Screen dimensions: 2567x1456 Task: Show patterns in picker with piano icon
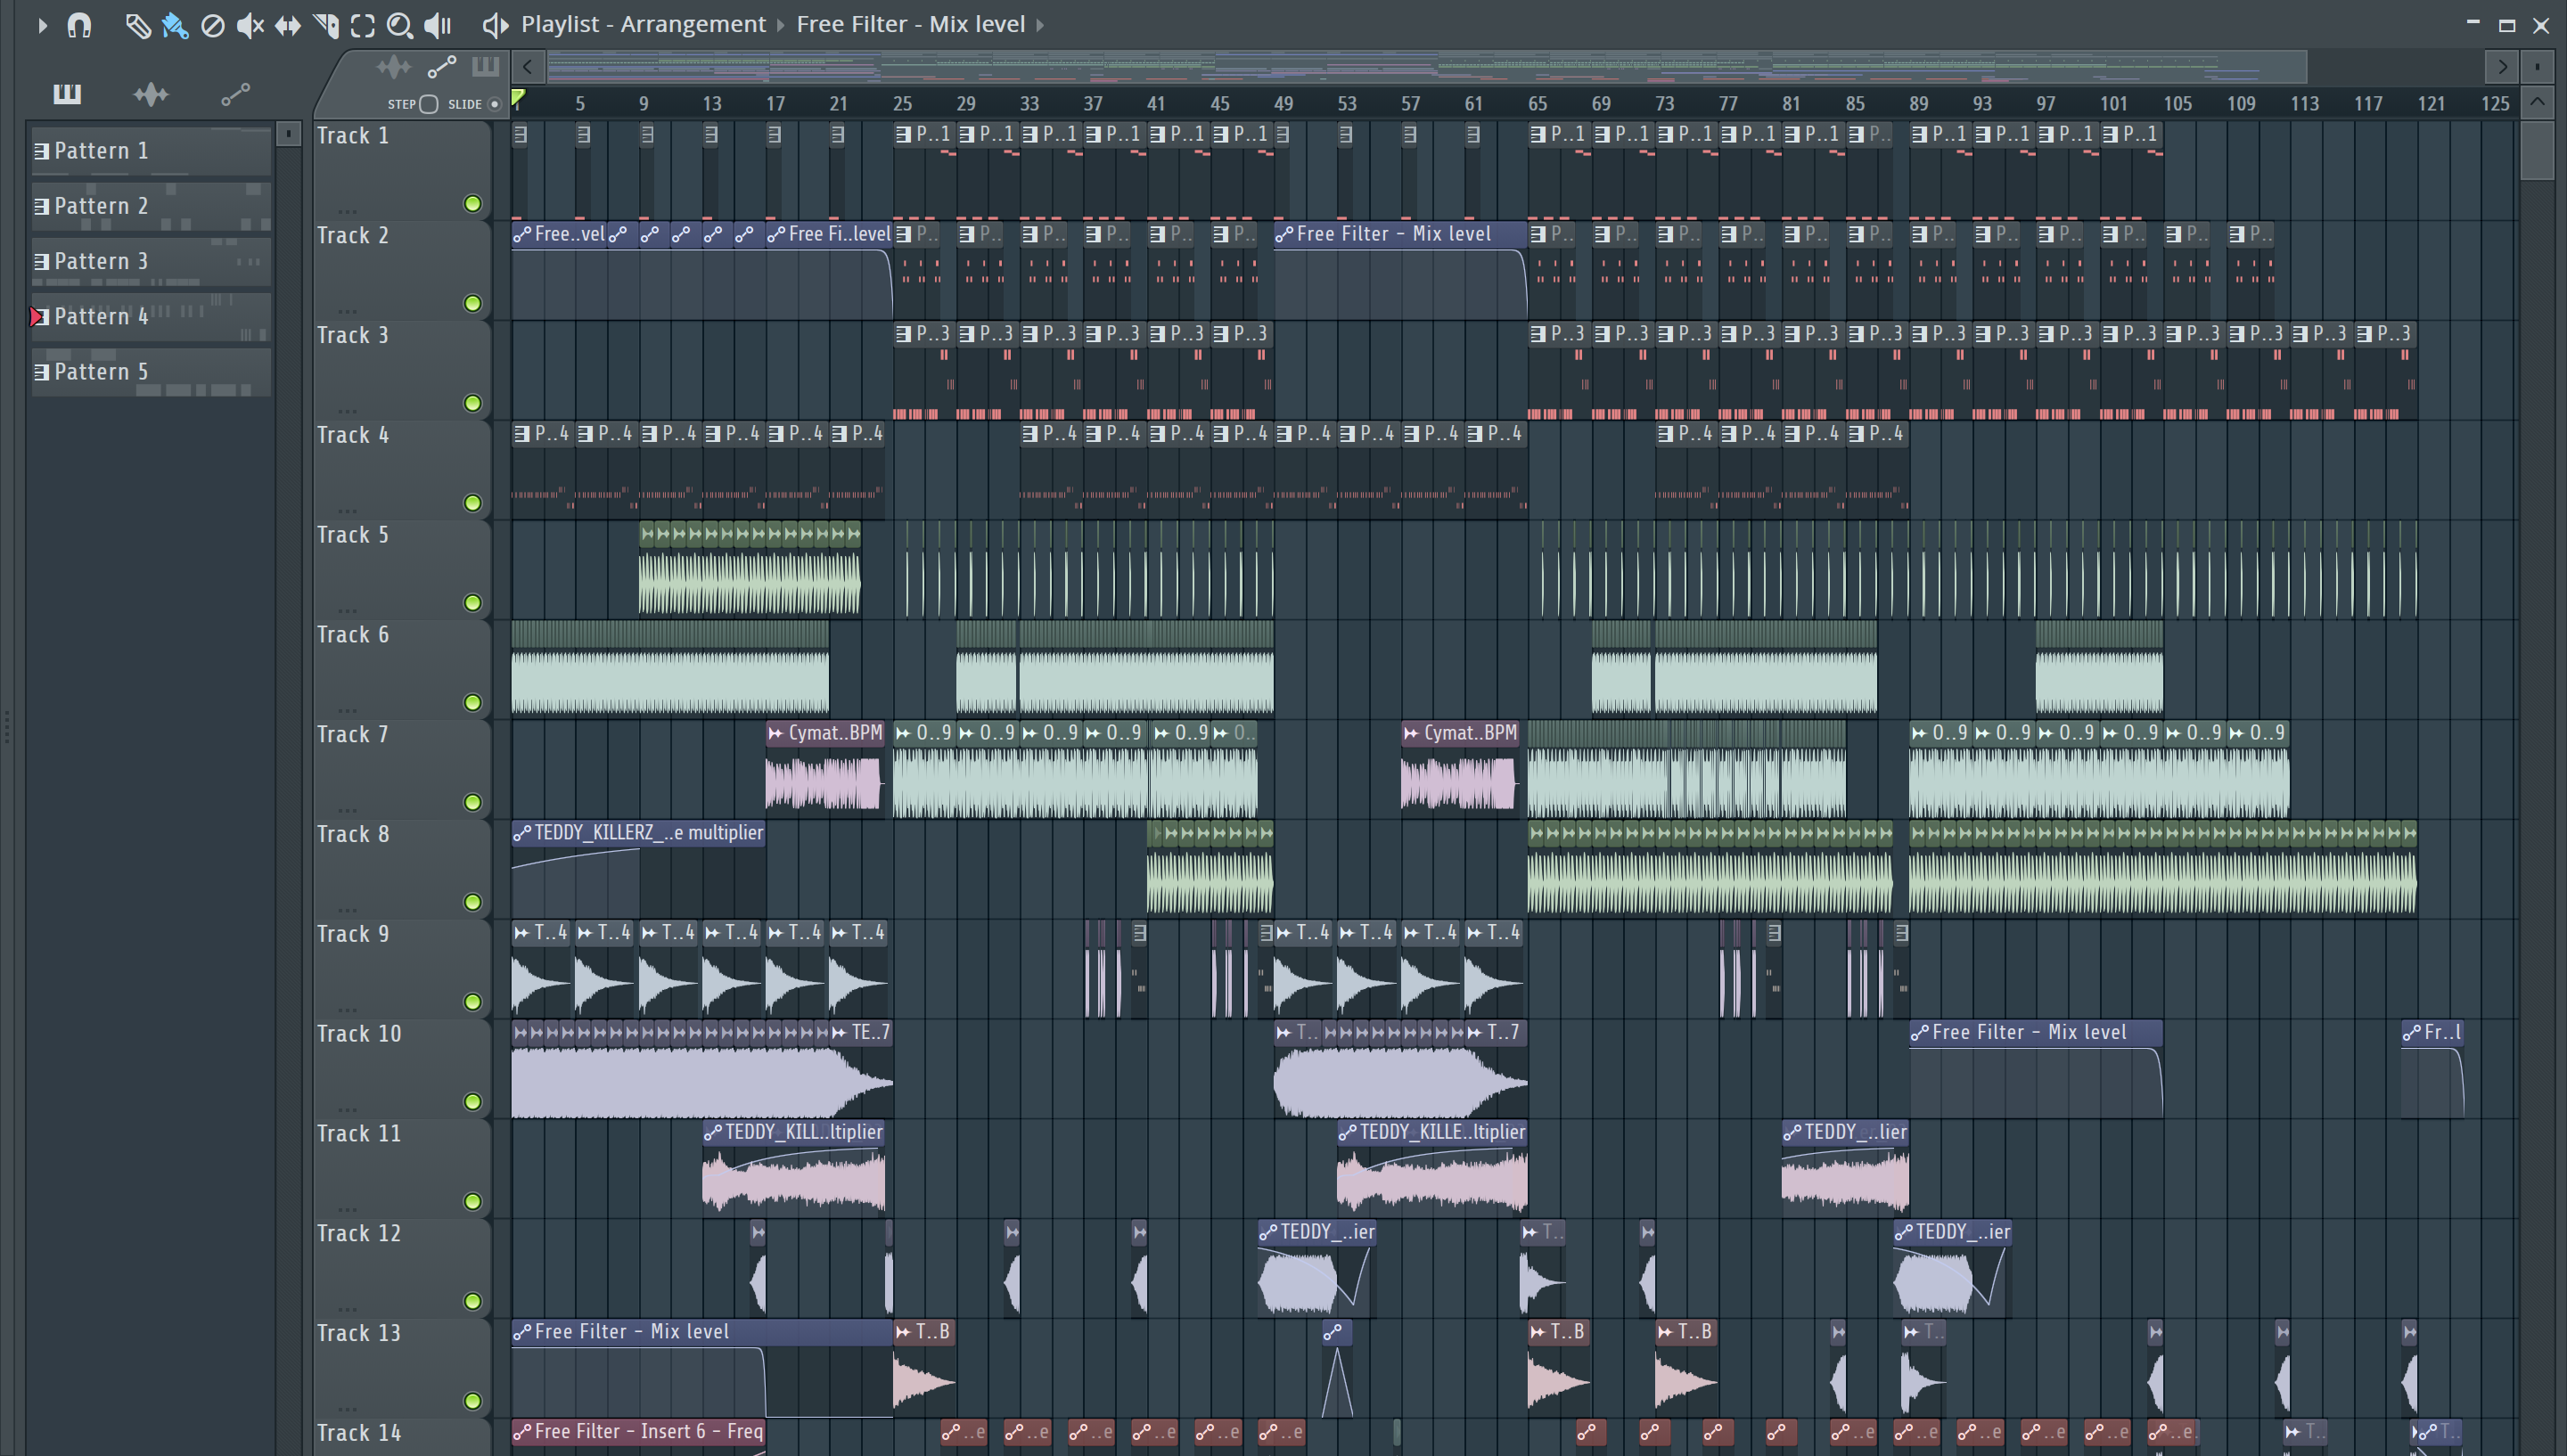point(67,94)
